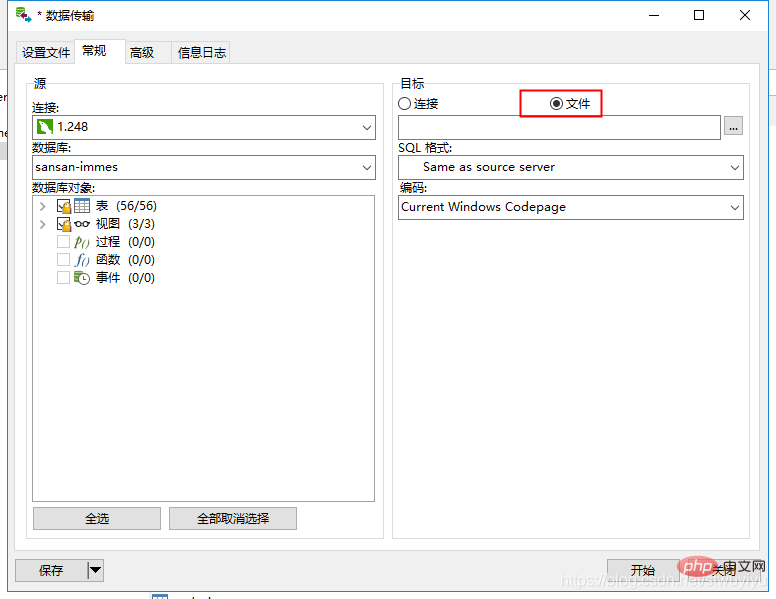Open the source 连接 dropdown

(x=367, y=128)
